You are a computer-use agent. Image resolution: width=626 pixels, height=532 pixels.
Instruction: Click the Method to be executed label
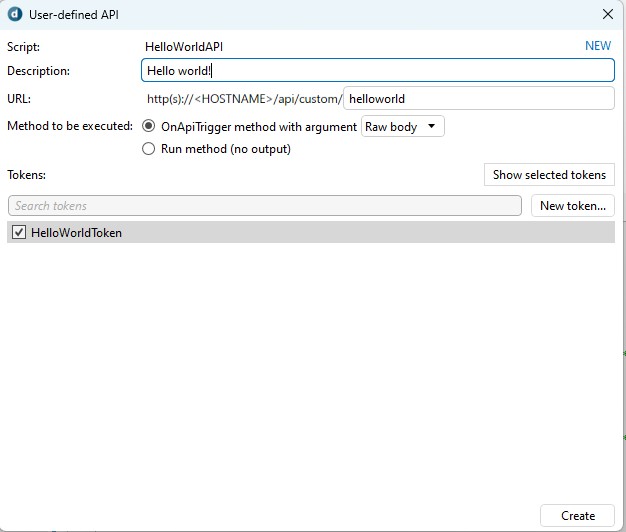pos(70,126)
